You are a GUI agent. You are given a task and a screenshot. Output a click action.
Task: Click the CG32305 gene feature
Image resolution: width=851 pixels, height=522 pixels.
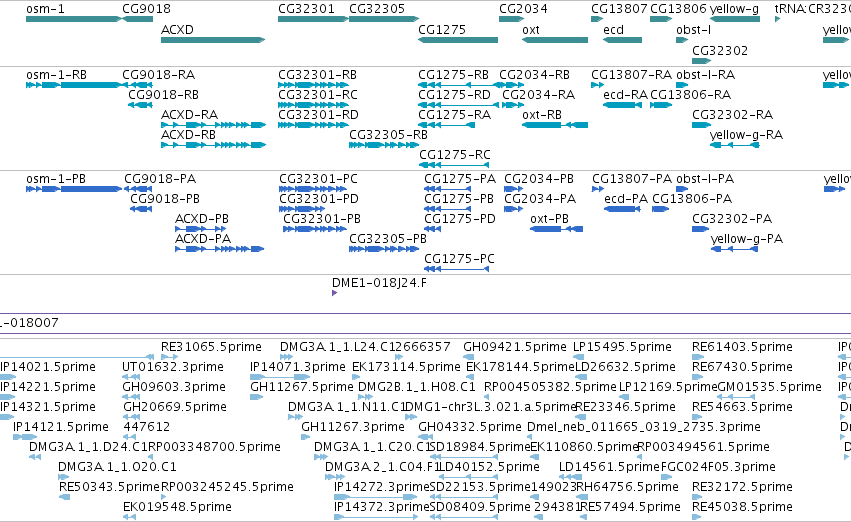click(x=384, y=19)
